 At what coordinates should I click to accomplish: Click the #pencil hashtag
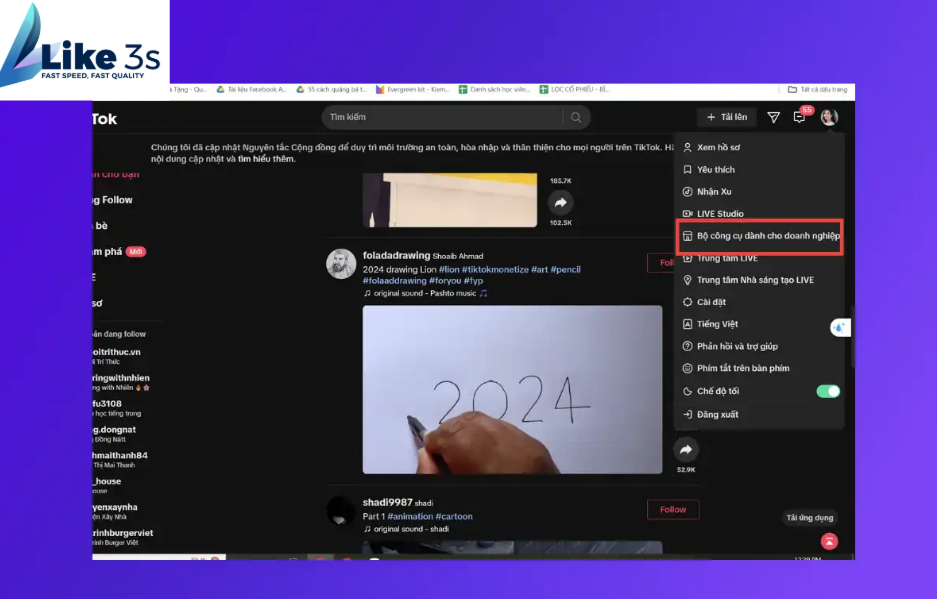565,270
